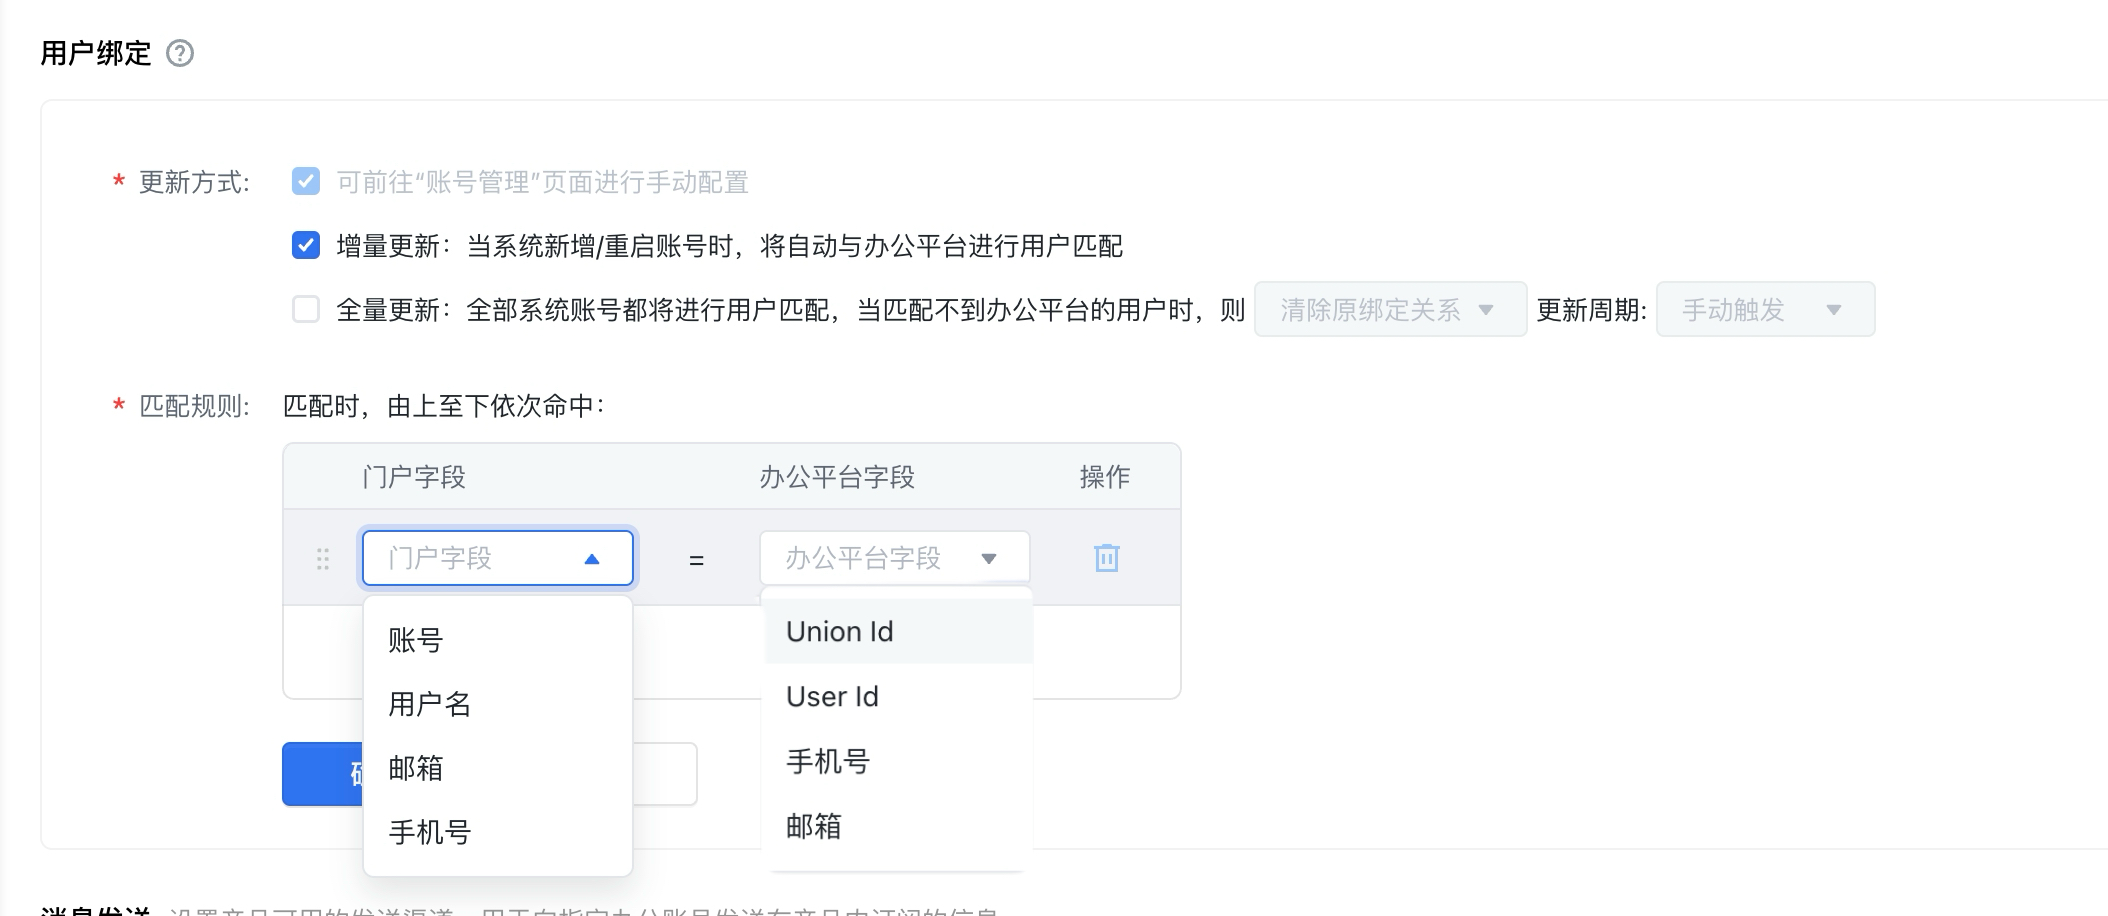This screenshot has height=916, width=2108.
Task: Pick 邮箱 in office platform field list
Action: click(x=897, y=827)
